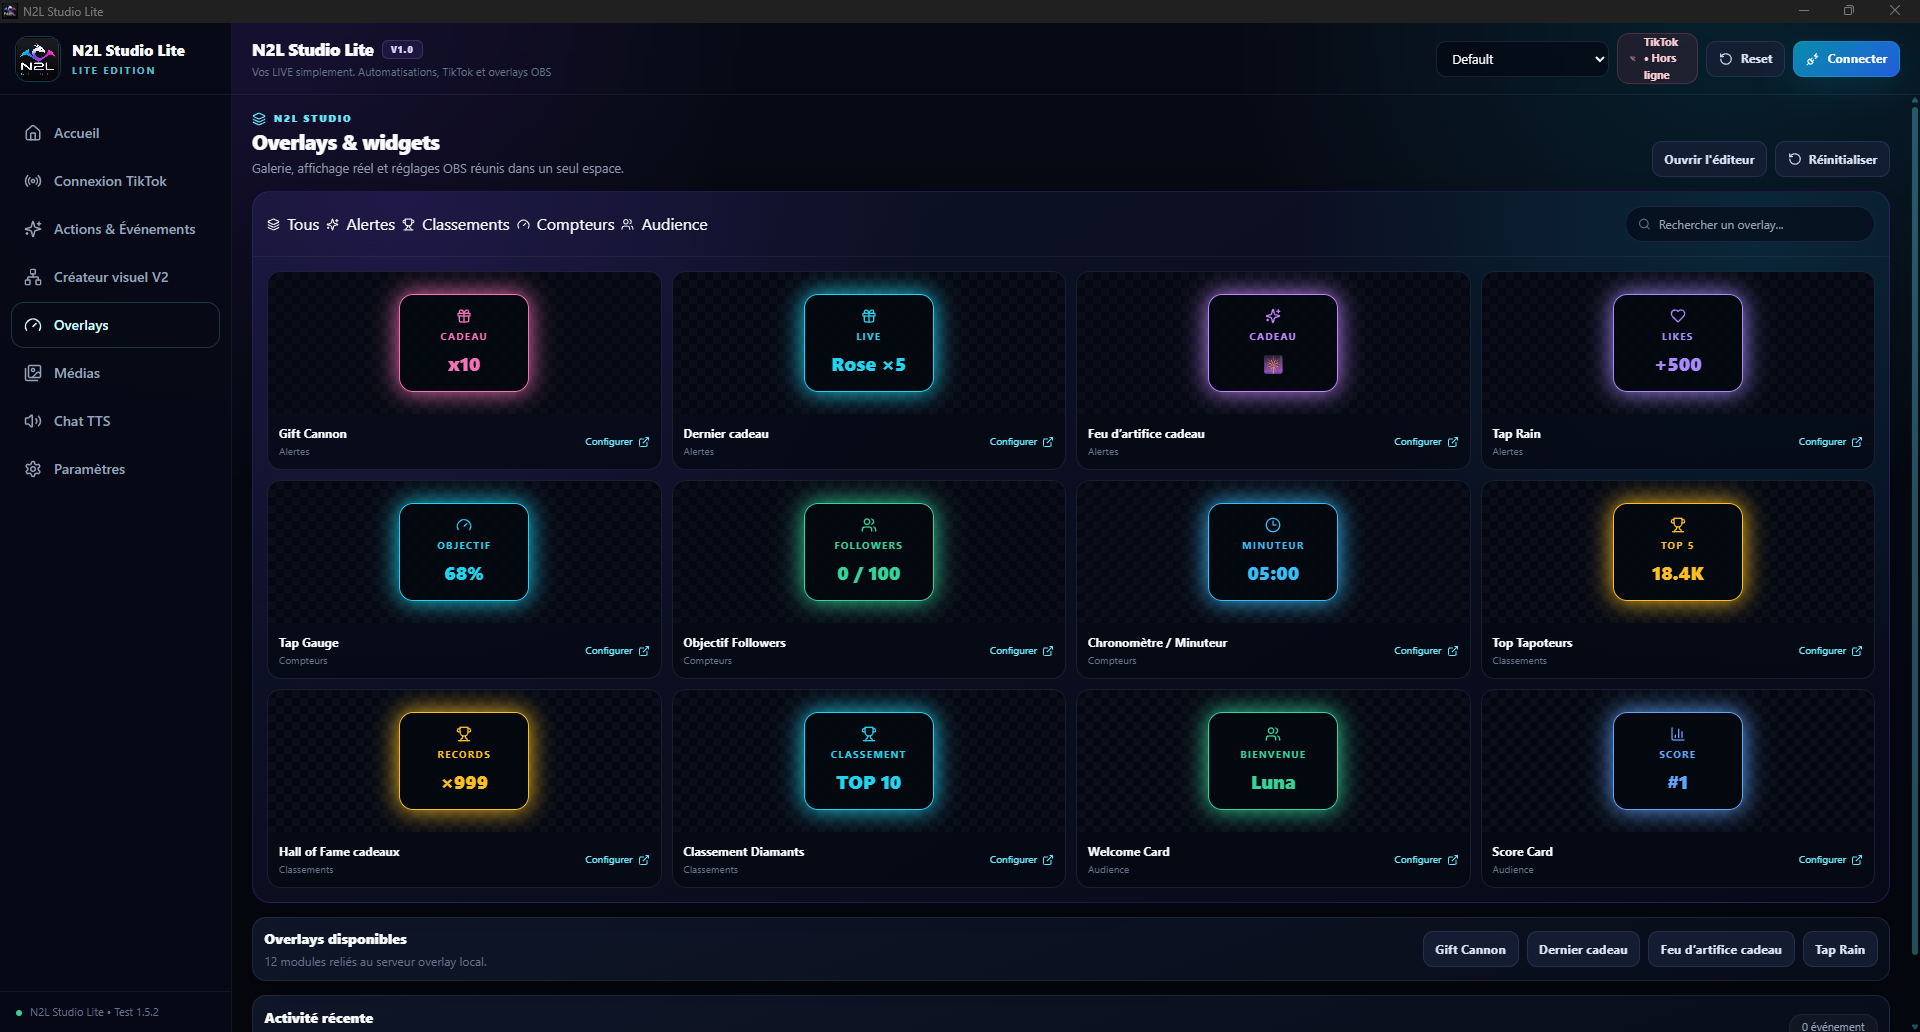
Task: Click Gift Cannon chip in Overlays disponibles
Action: (x=1470, y=950)
